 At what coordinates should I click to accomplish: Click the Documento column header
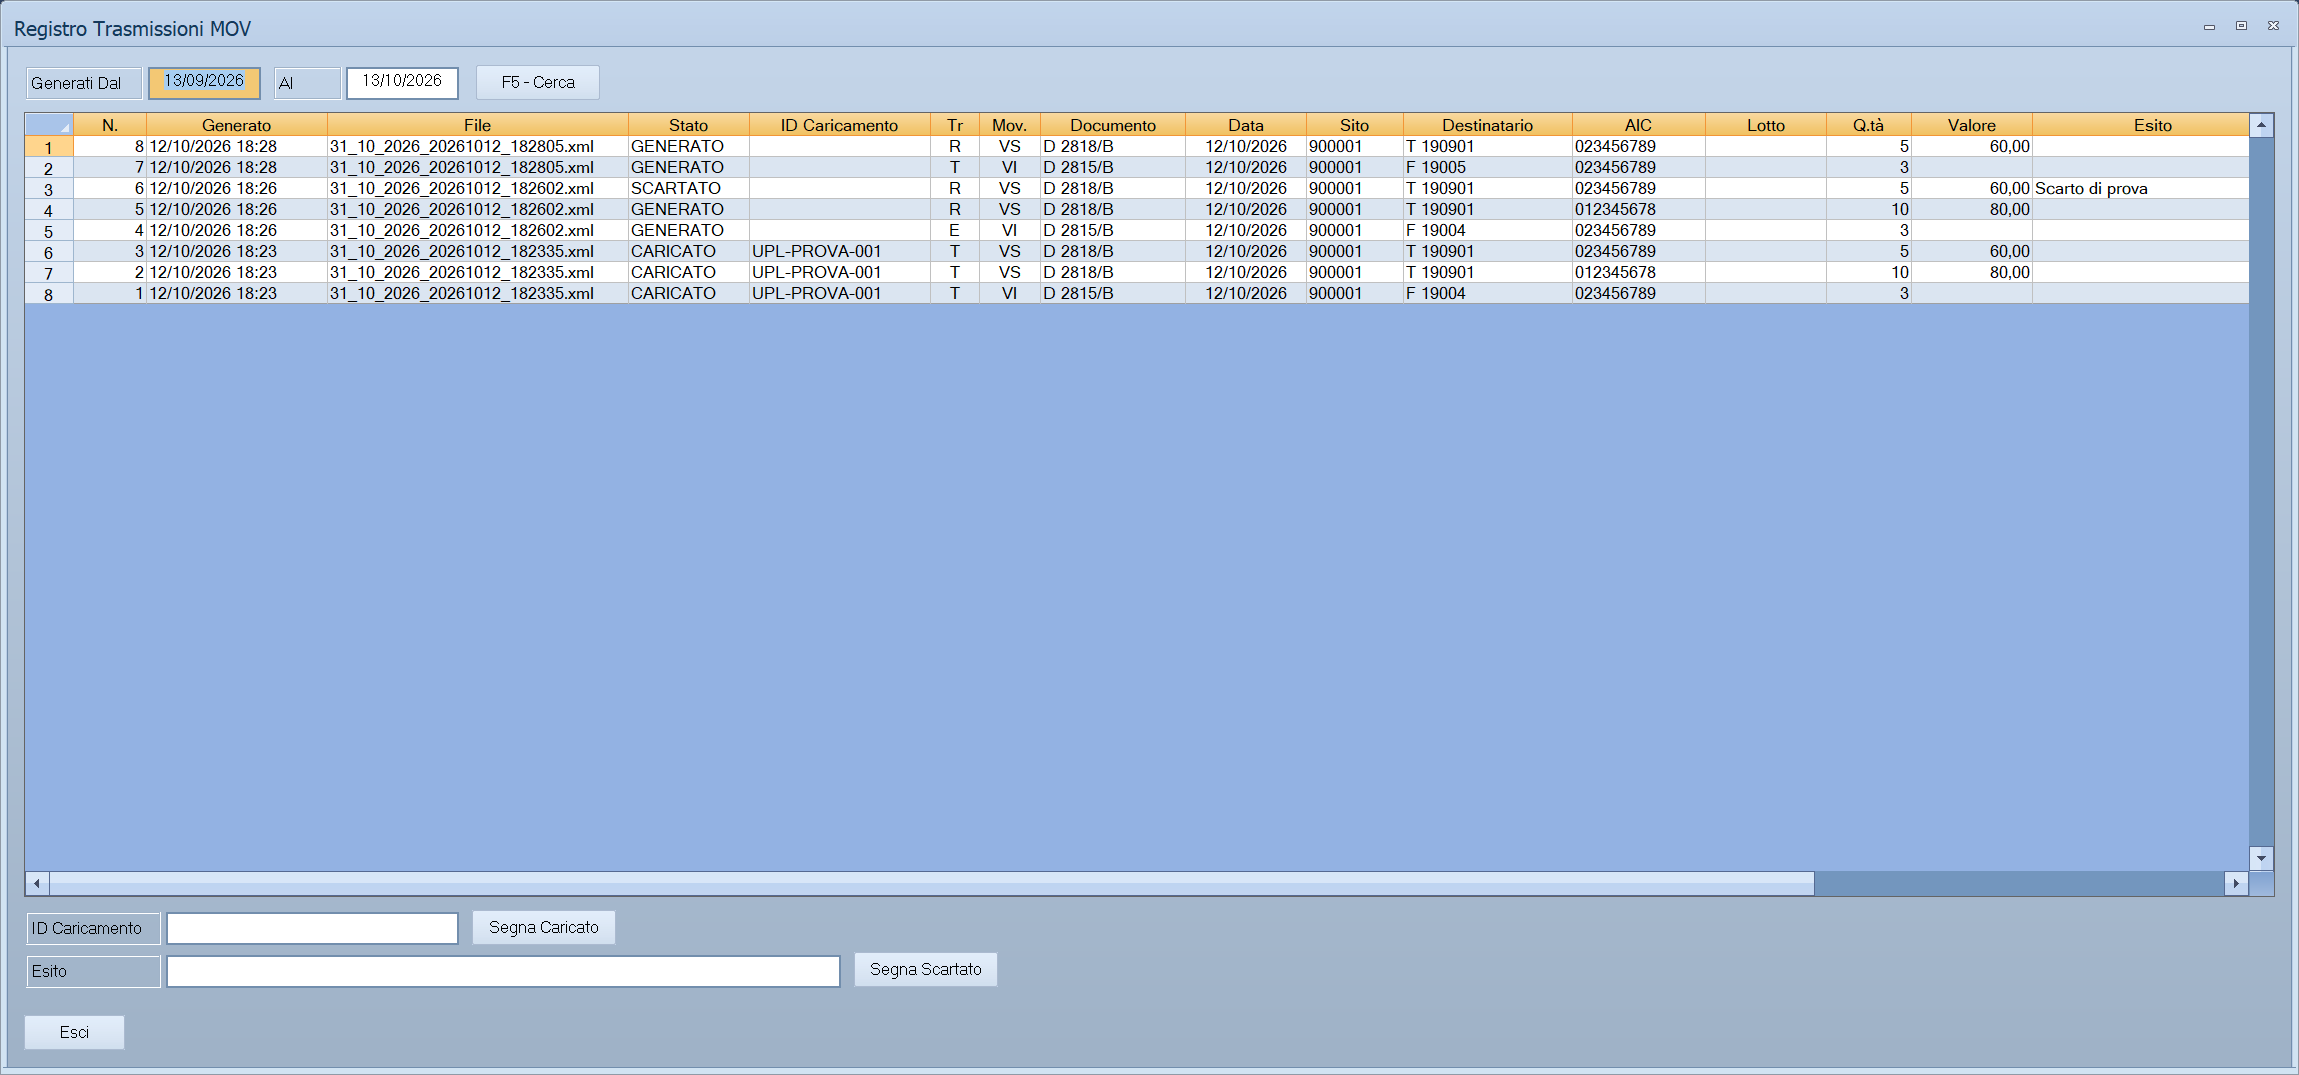point(1113,125)
